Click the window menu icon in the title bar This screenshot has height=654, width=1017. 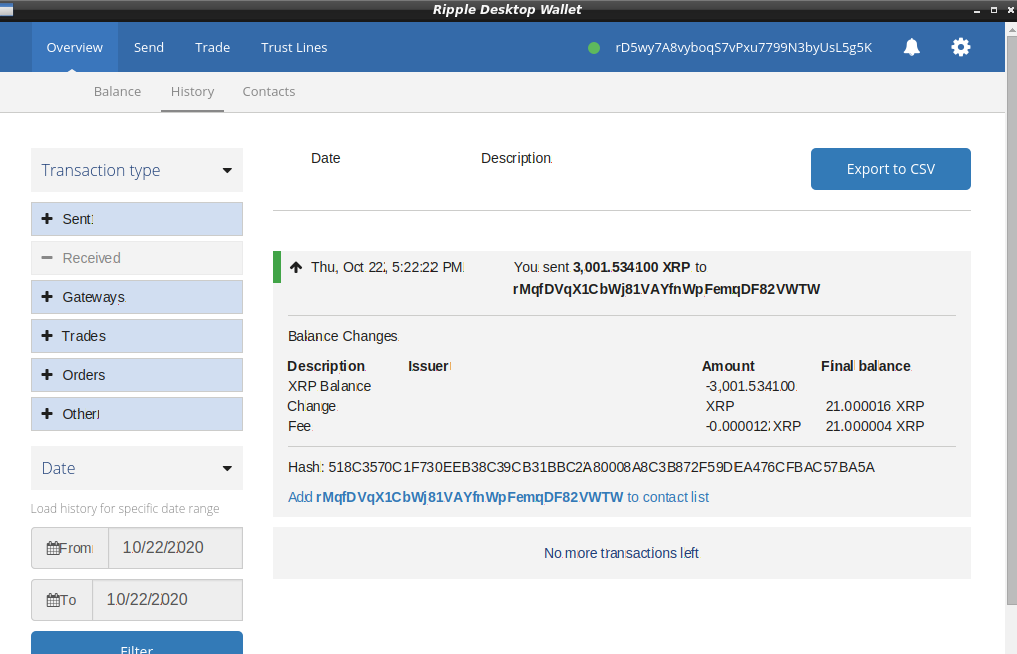click(6, 9)
